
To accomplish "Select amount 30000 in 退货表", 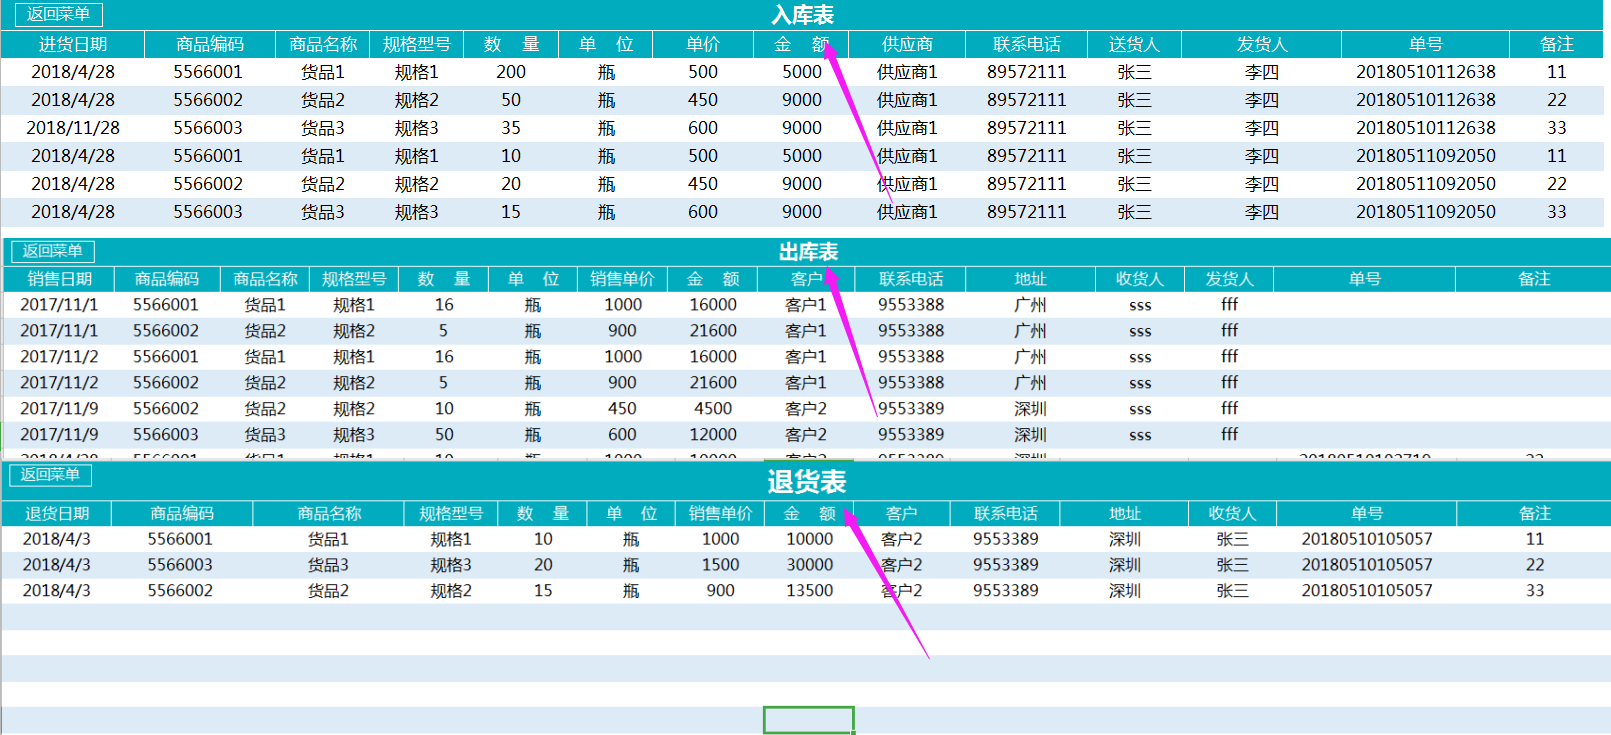I will [x=809, y=565].
